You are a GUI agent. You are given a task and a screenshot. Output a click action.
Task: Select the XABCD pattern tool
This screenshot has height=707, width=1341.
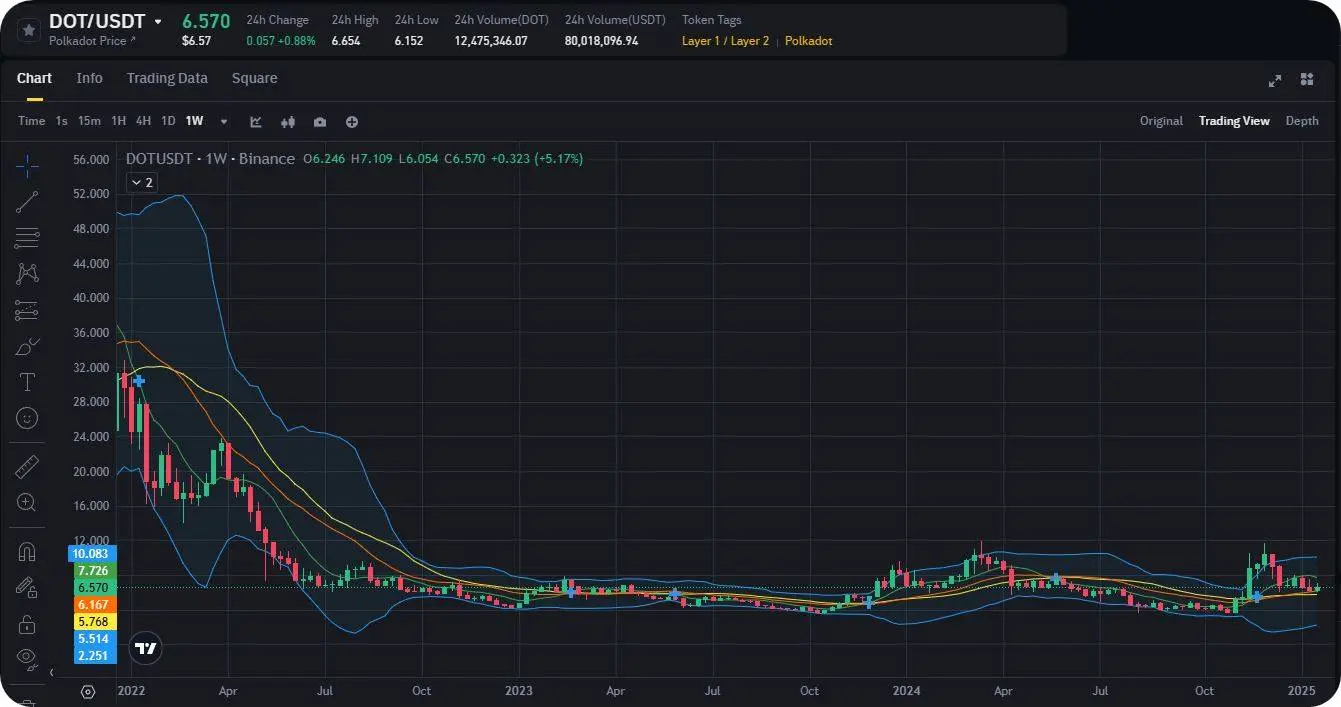(x=27, y=273)
